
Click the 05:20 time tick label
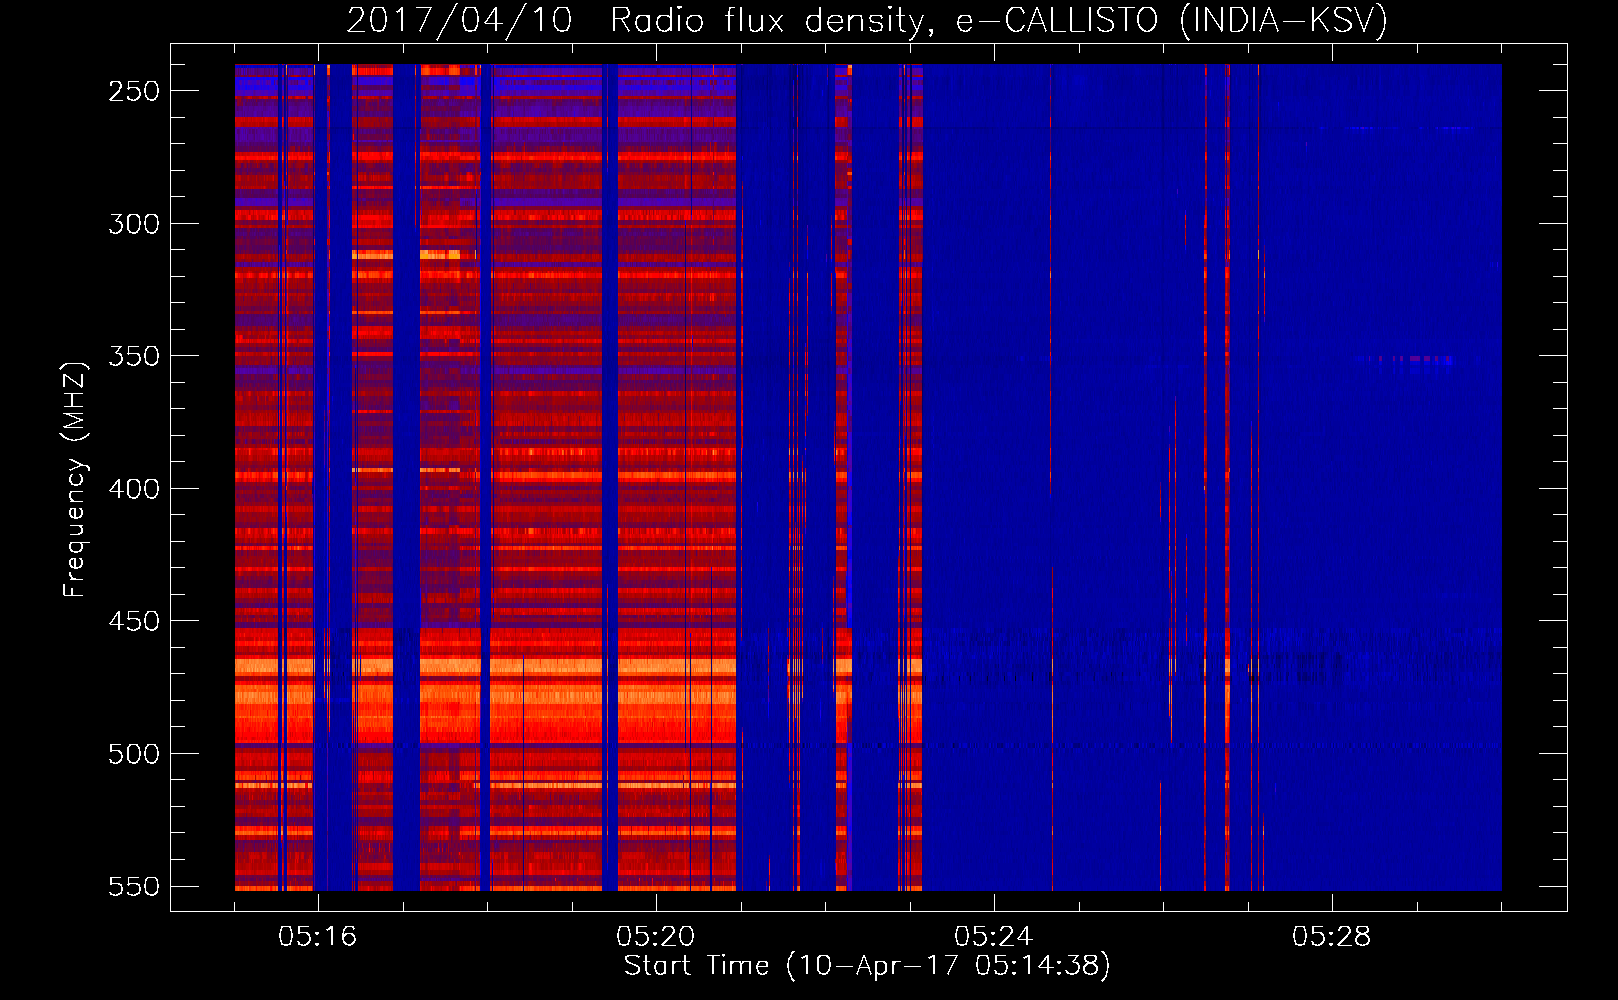click(x=656, y=937)
